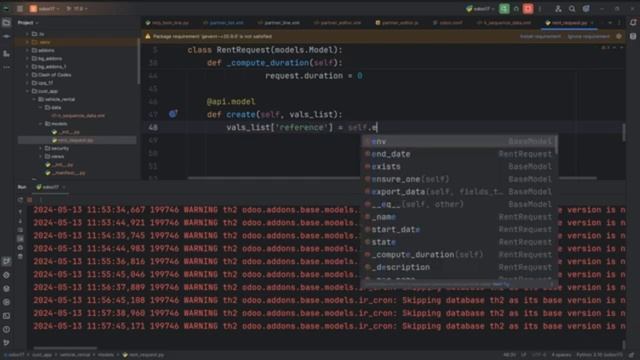Image resolution: width=640 pixels, height=360 pixels.
Task: Open Python Packages tool window icon
Action: (x=6, y=289)
